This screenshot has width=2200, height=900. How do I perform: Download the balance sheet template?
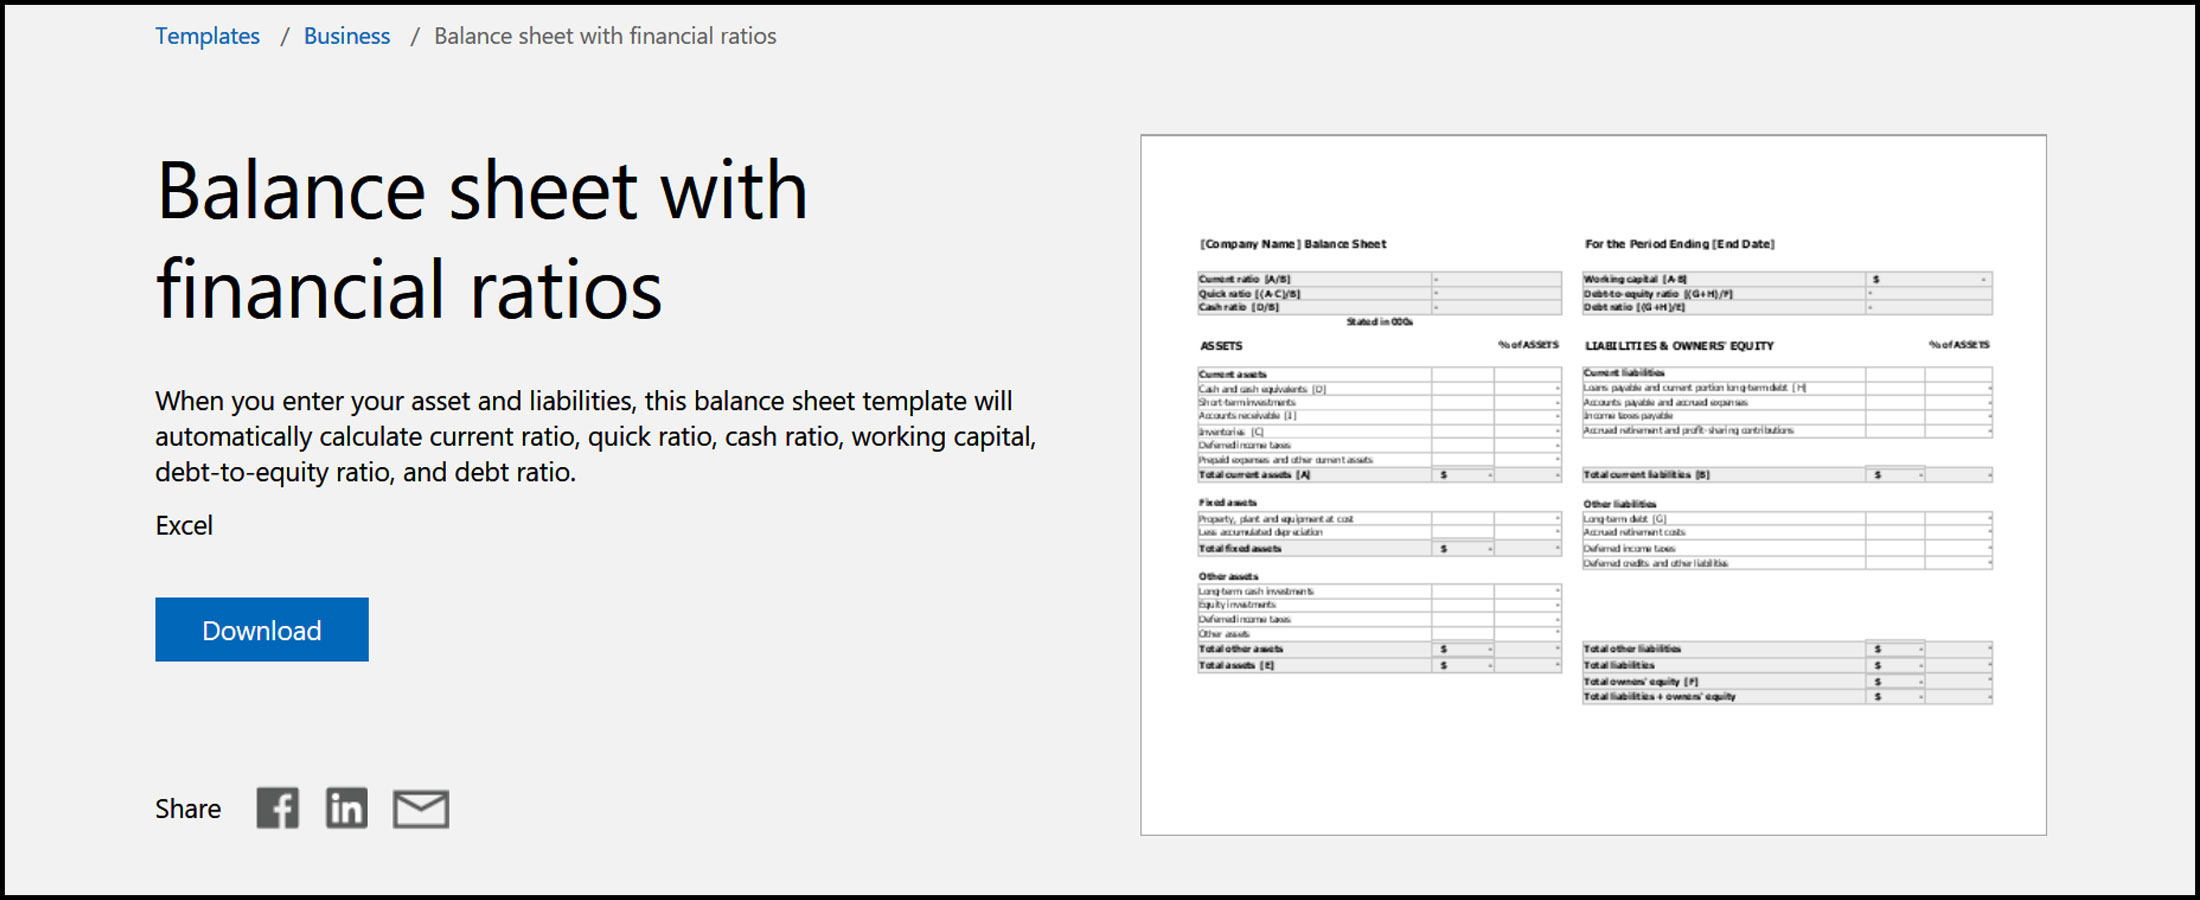click(262, 629)
